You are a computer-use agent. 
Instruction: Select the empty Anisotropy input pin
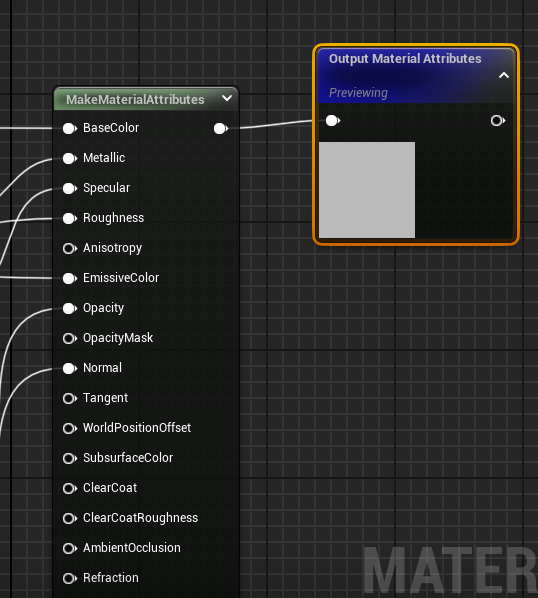tap(70, 249)
